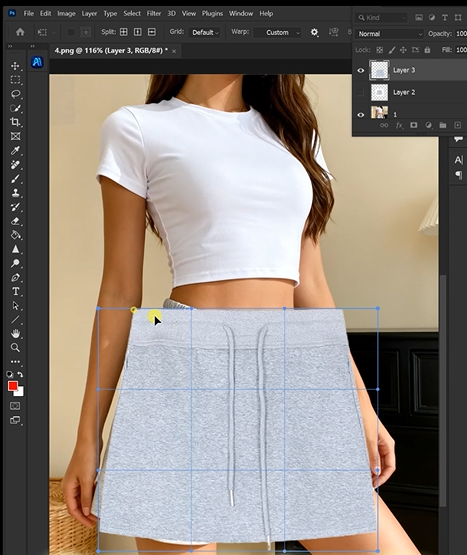Image resolution: width=467 pixels, height=555 pixels.
Task: Select the Layer 3 thumbnail
Action: [x=379, y=70]
